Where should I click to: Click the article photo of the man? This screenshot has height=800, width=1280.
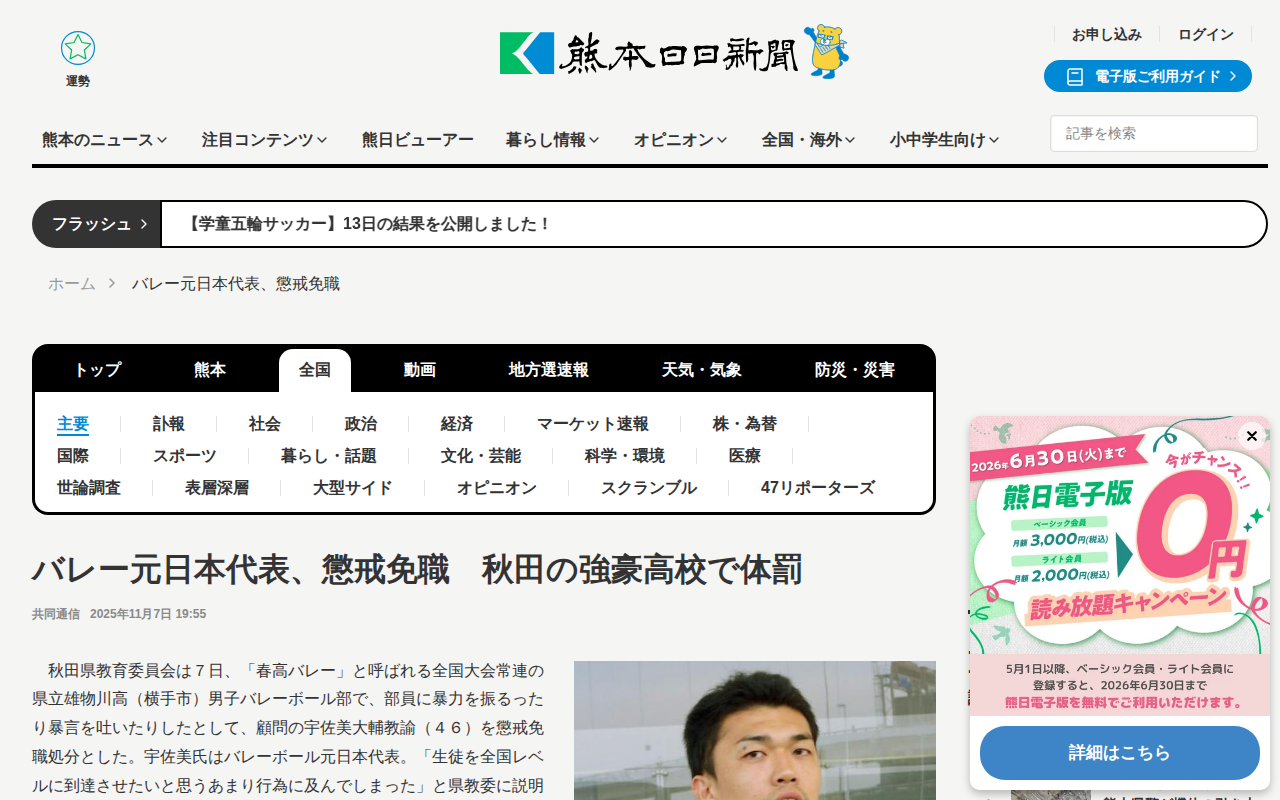pos(755,730)
